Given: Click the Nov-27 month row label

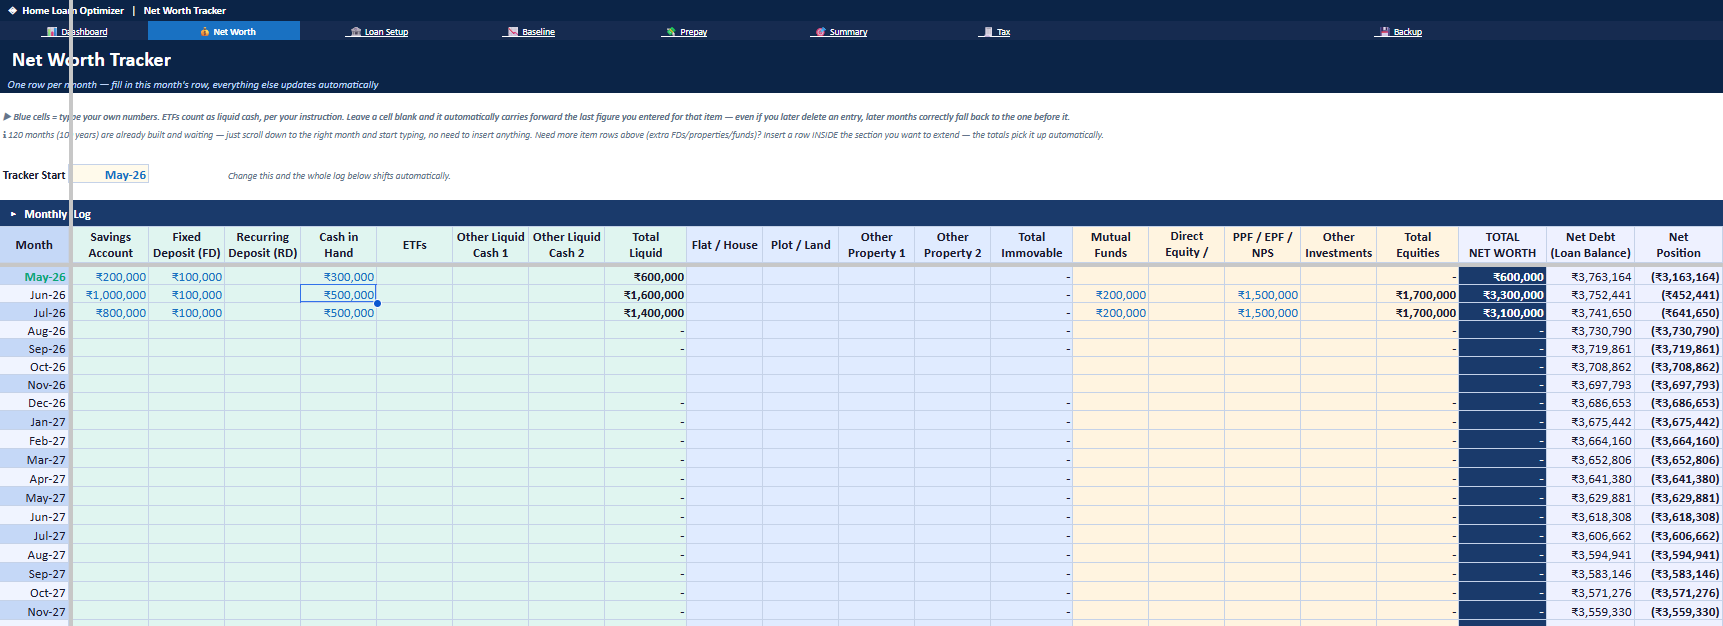Looking at the screenshot, I should click(x=35, y=612).
